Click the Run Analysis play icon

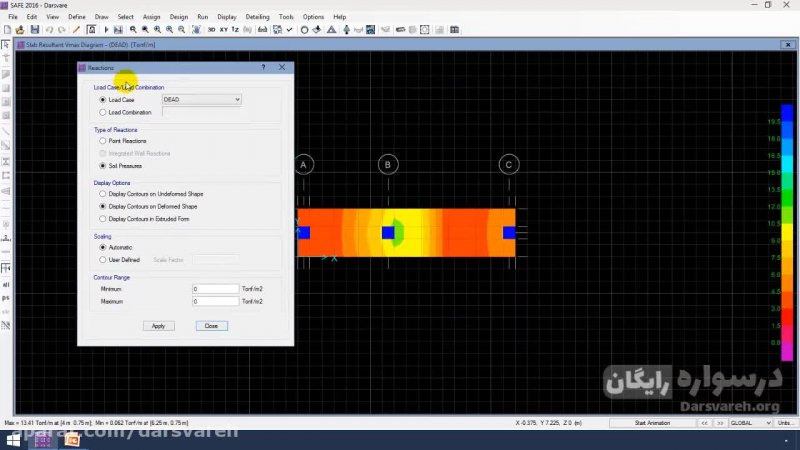tap(107, 30)
